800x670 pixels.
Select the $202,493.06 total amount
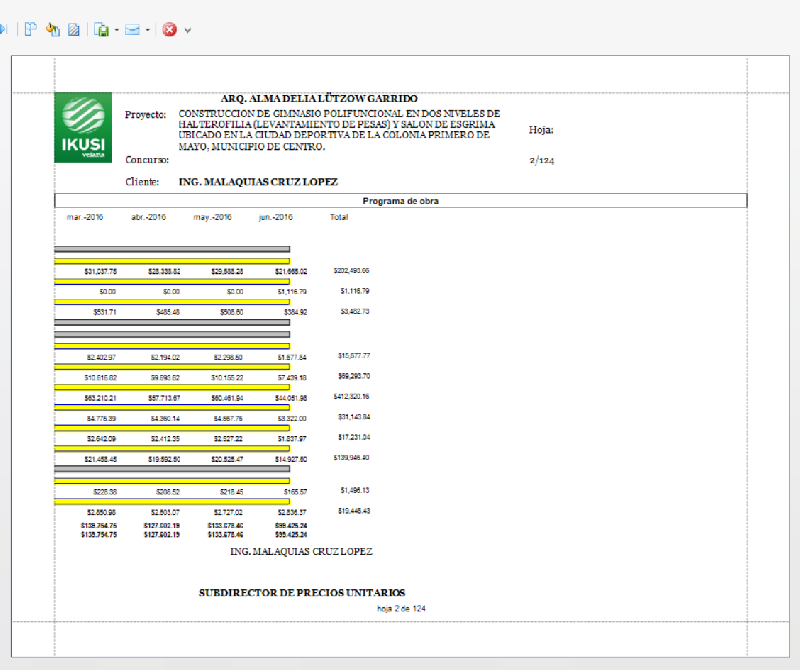click(x=351, y=270)
